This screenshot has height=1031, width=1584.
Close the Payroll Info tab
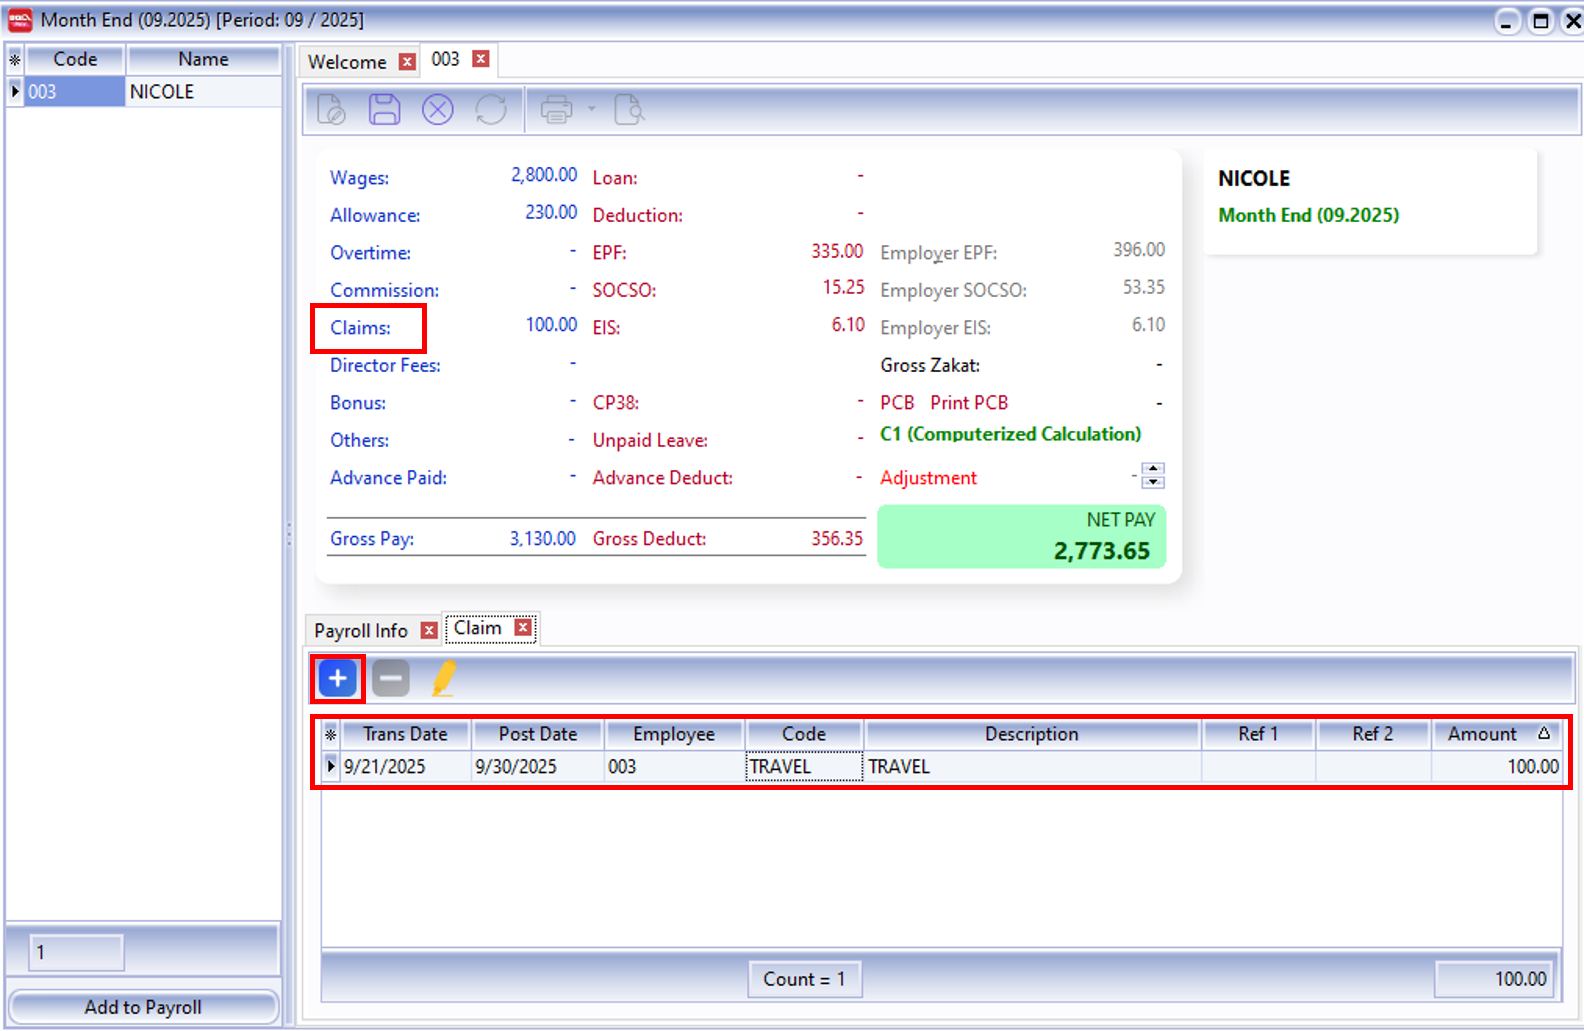pos(429,630)
